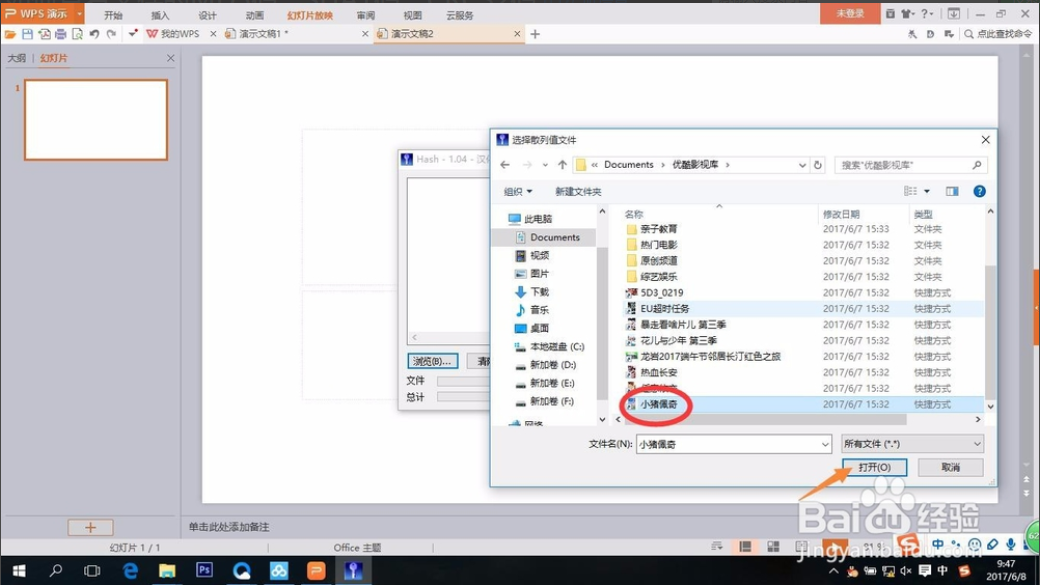Viewport: 1040px width, 585px height.
Task: Open the 设计 ribbon tab
Action: coord(208,15)
